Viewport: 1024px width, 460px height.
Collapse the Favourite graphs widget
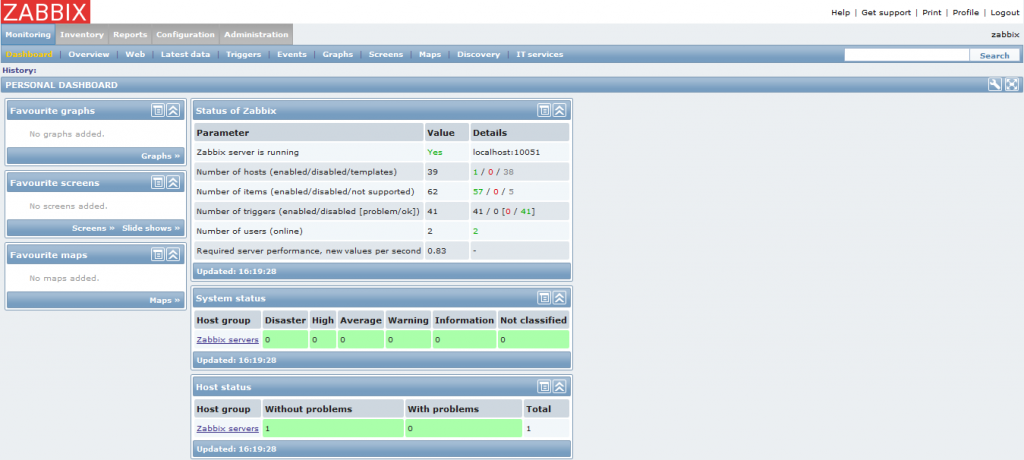point(173,110)
